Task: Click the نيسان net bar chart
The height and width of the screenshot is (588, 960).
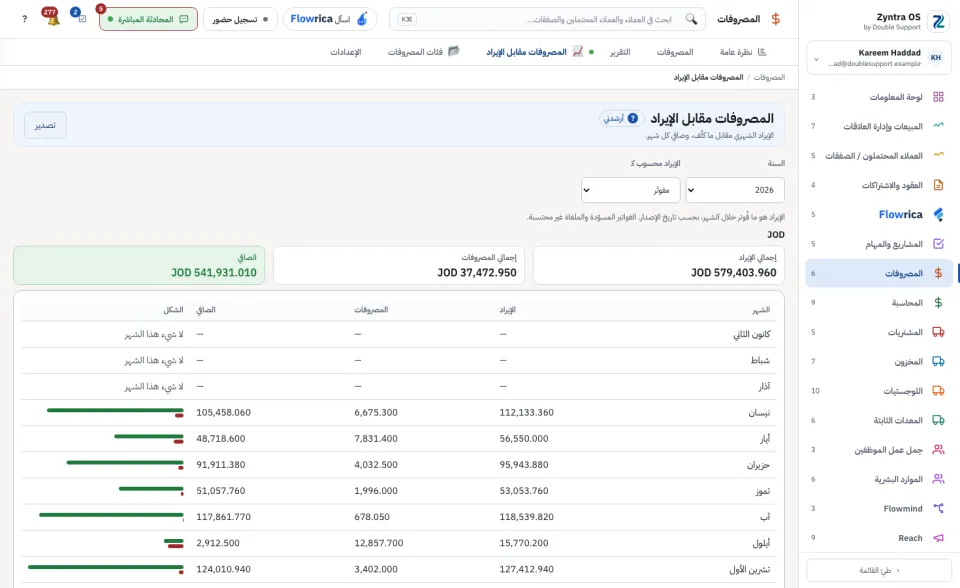Action: 115,412
